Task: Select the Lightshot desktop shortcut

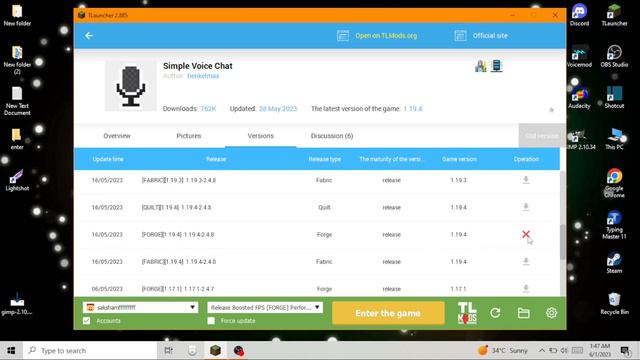Action: 17,180
